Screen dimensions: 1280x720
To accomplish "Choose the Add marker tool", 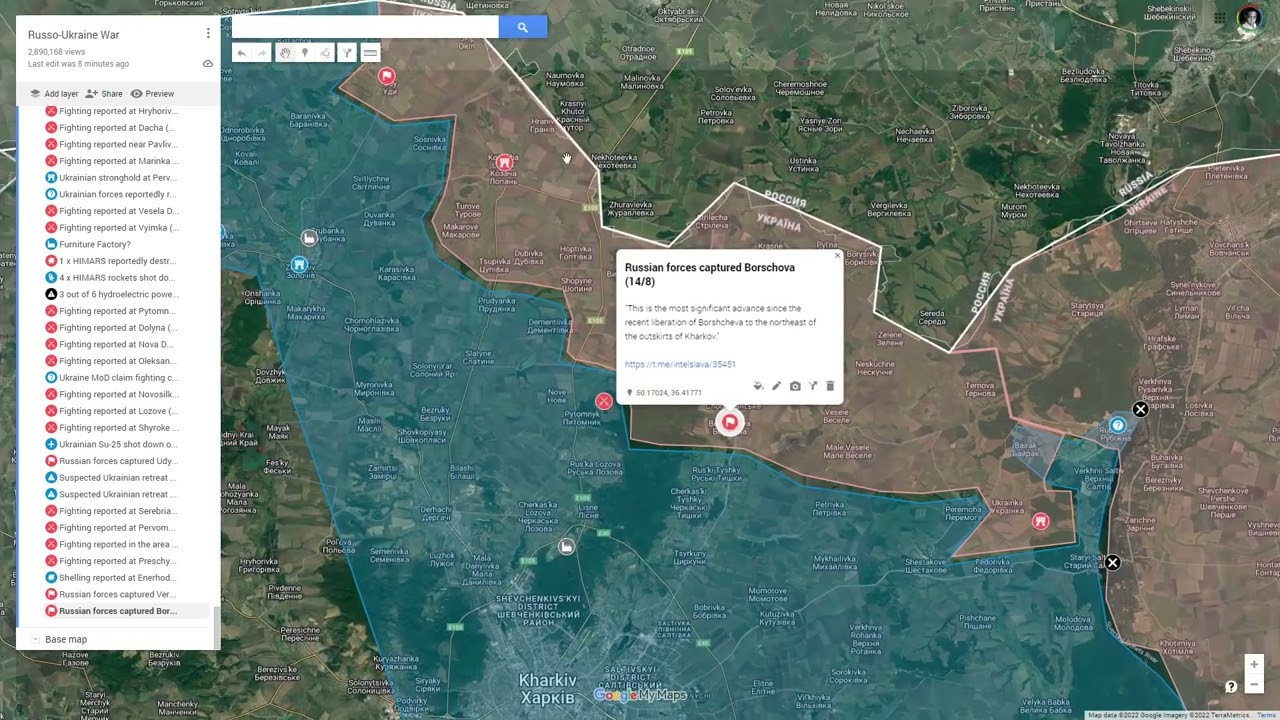I will [305, 53].
